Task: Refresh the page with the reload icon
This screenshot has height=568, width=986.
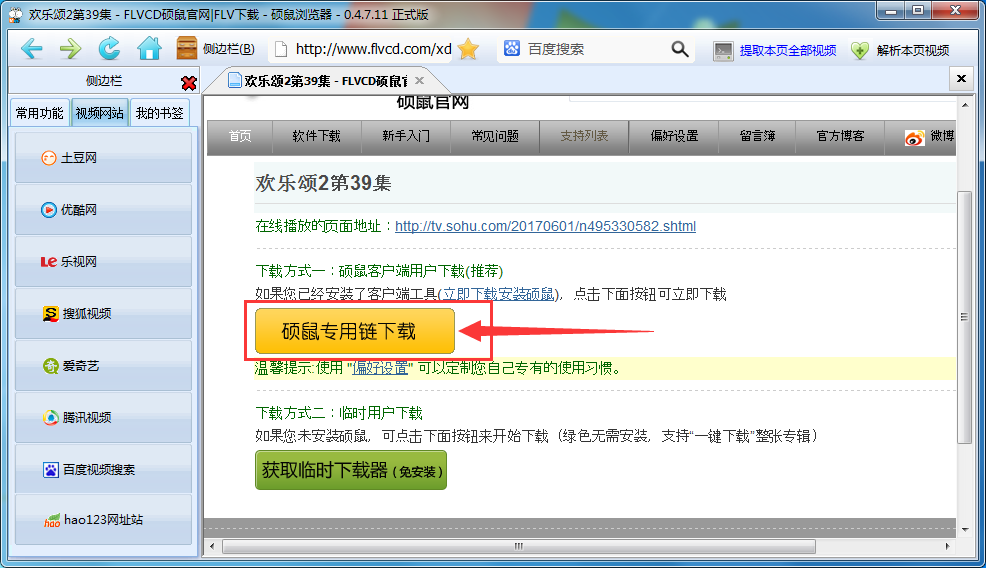Action: click(x=109, y=48)
